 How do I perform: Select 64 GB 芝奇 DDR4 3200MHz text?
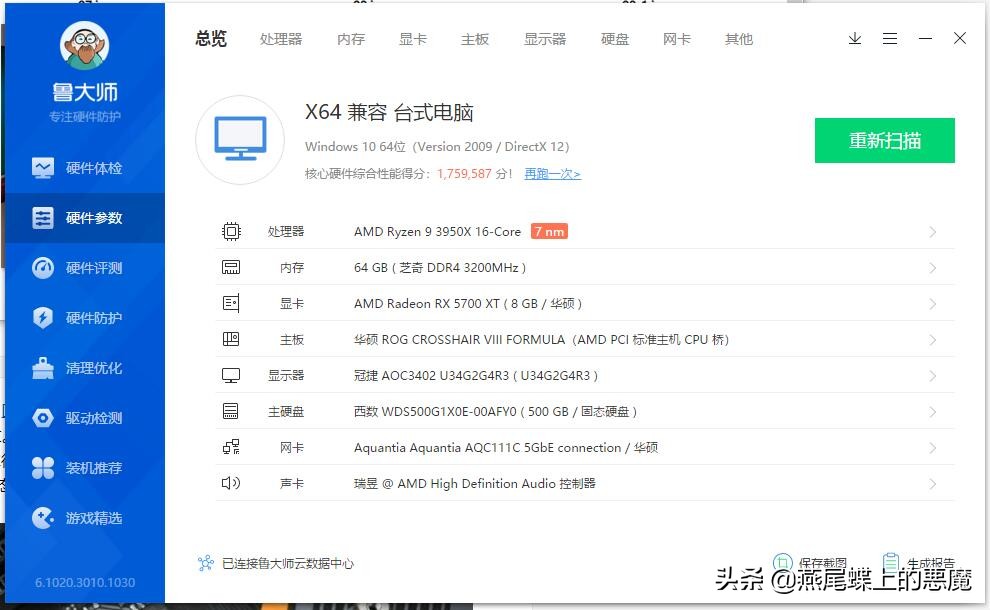click(x=440, y=268)
